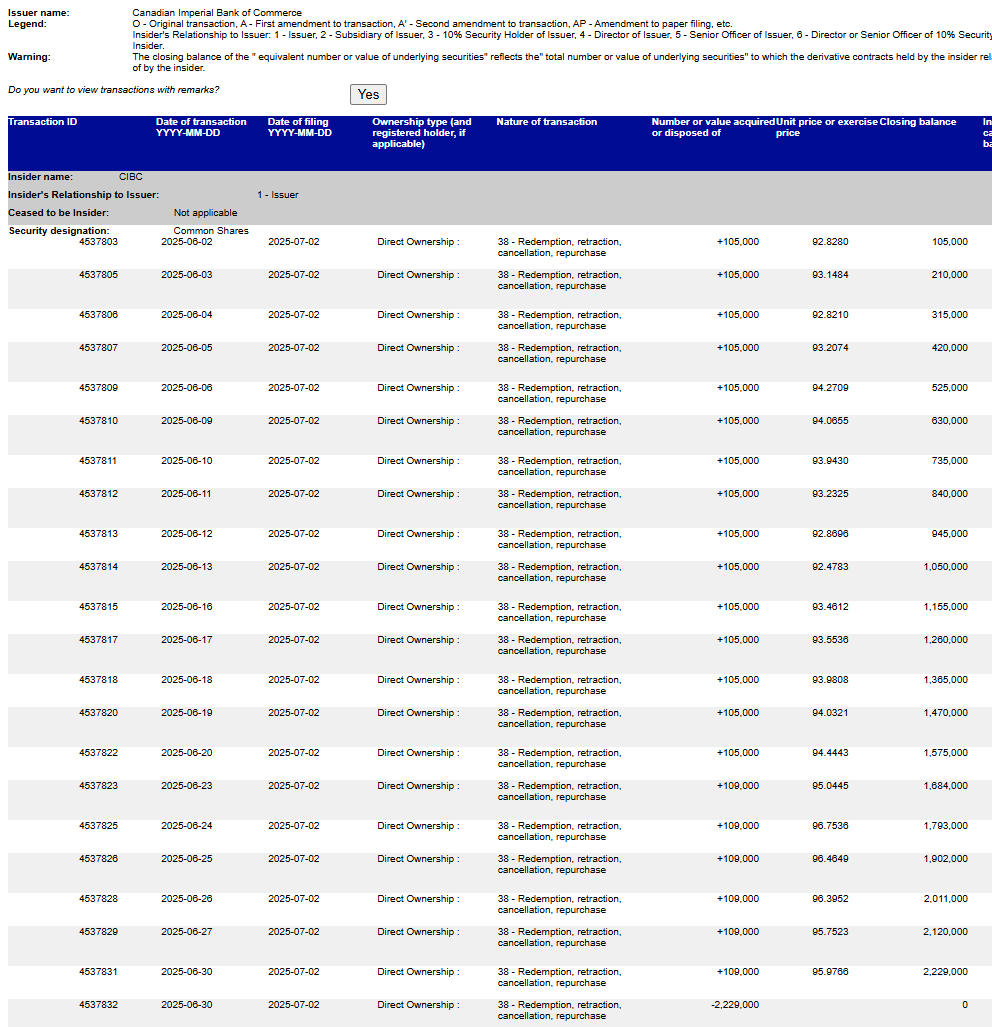The height and width of the screenshot is (1027, 992).
Task: Select issuer name Canadian Imperial Bank of Commerce
Action: 217,12
